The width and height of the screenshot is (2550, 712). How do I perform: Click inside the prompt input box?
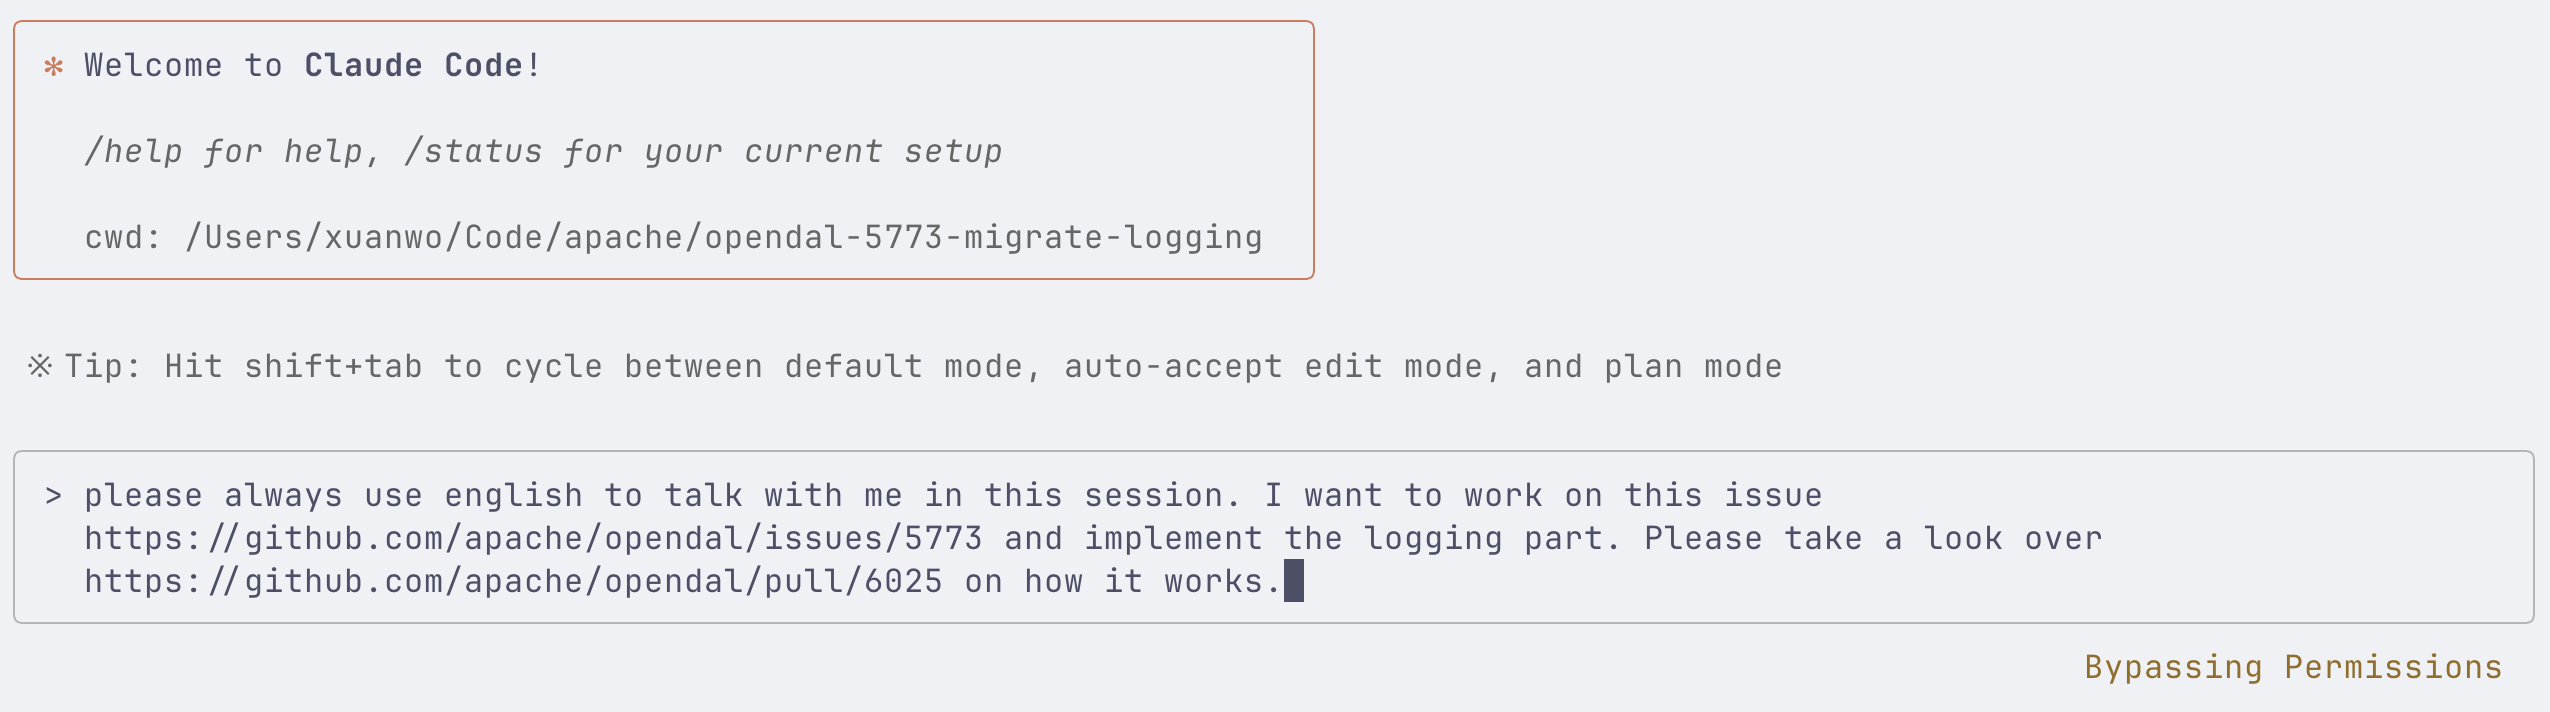coord(1273,537)
